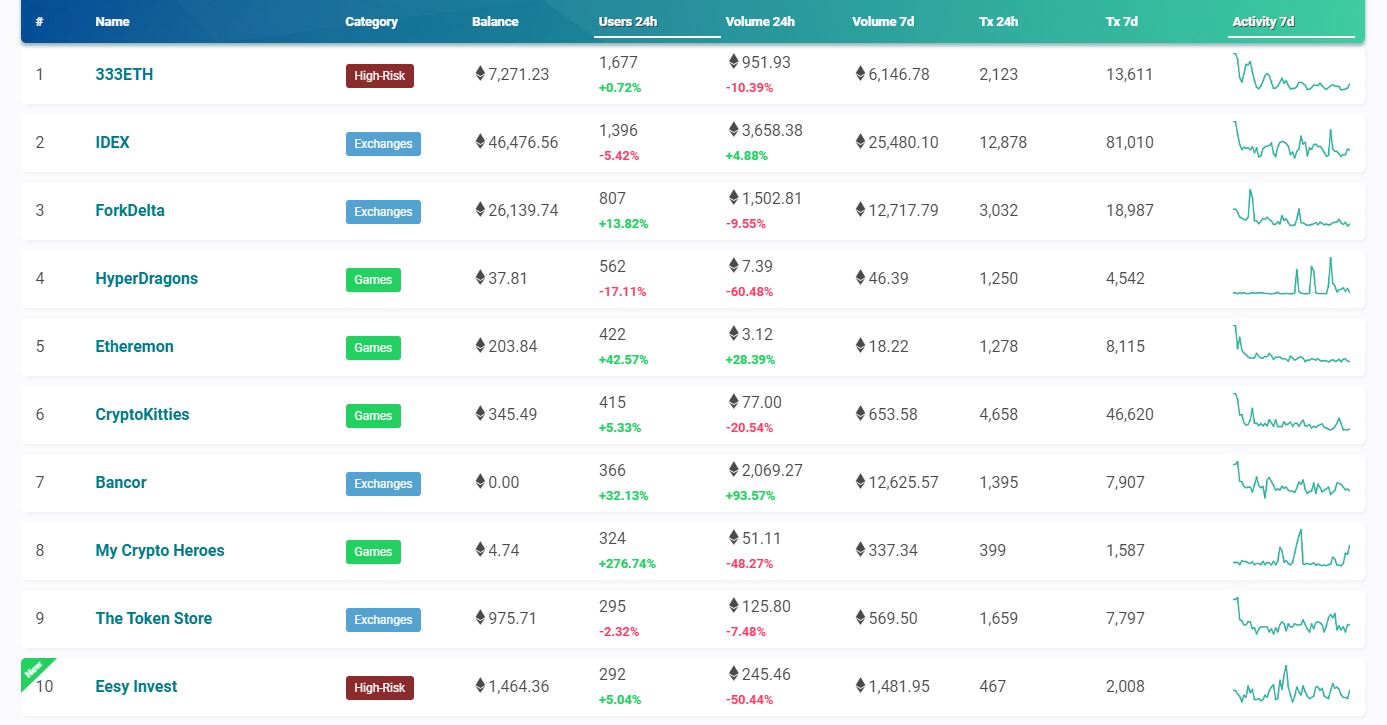Viewport: 1387px width, 725px height.
Task: Click ForkDelta's activity sparkline chart
Action: pos(1292,208)
